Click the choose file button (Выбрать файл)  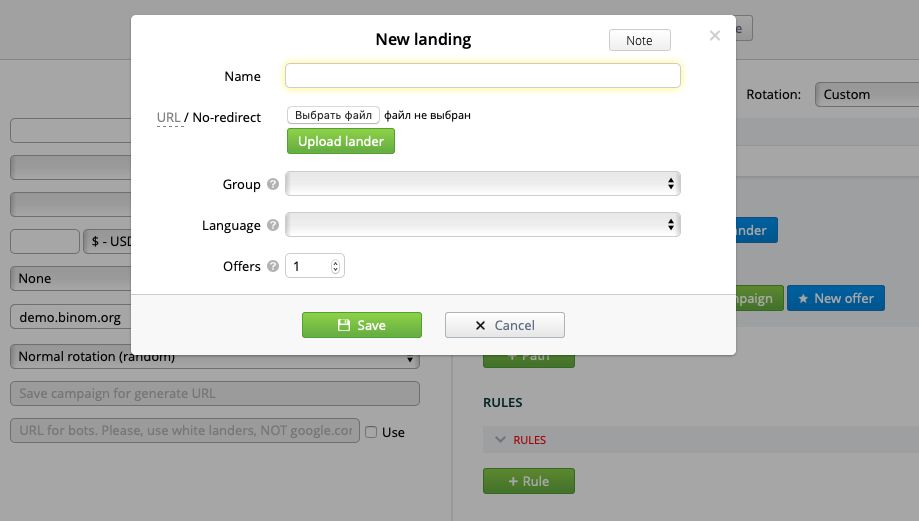(333, 115)
